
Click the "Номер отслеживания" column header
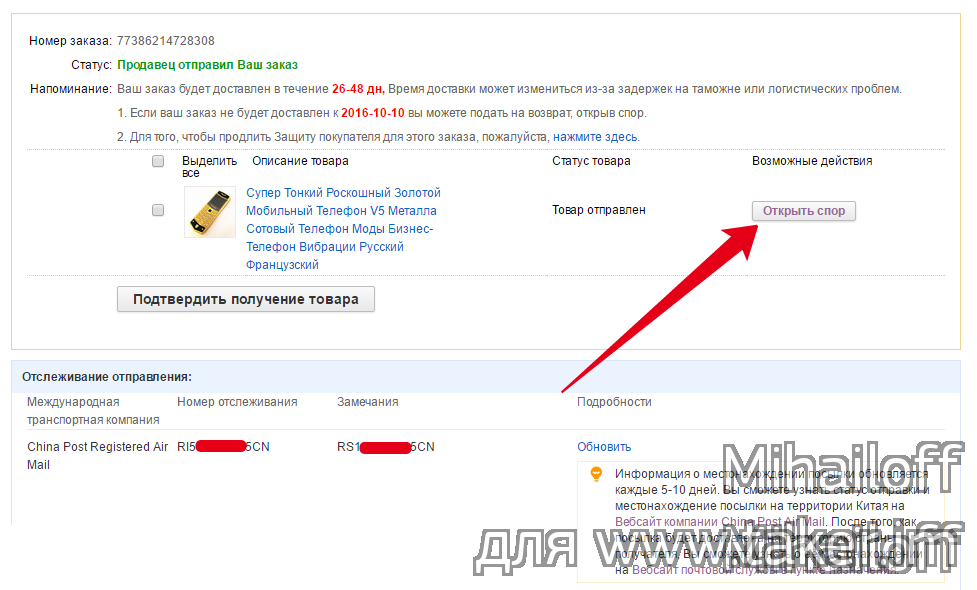pos(237,402)
